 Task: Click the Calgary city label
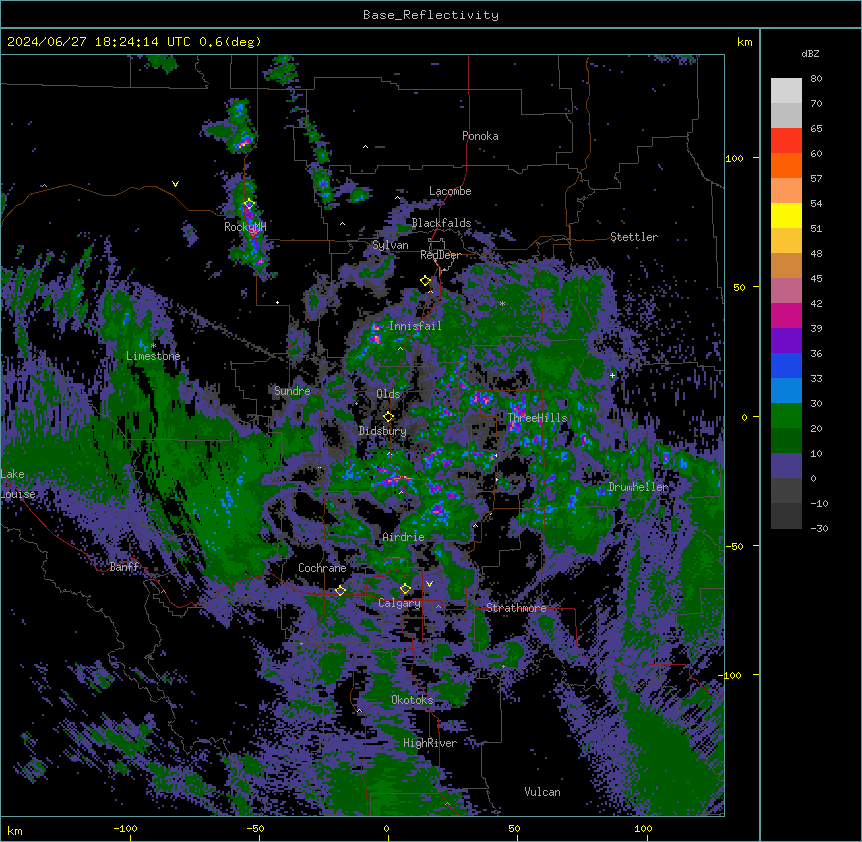point(400,603)
